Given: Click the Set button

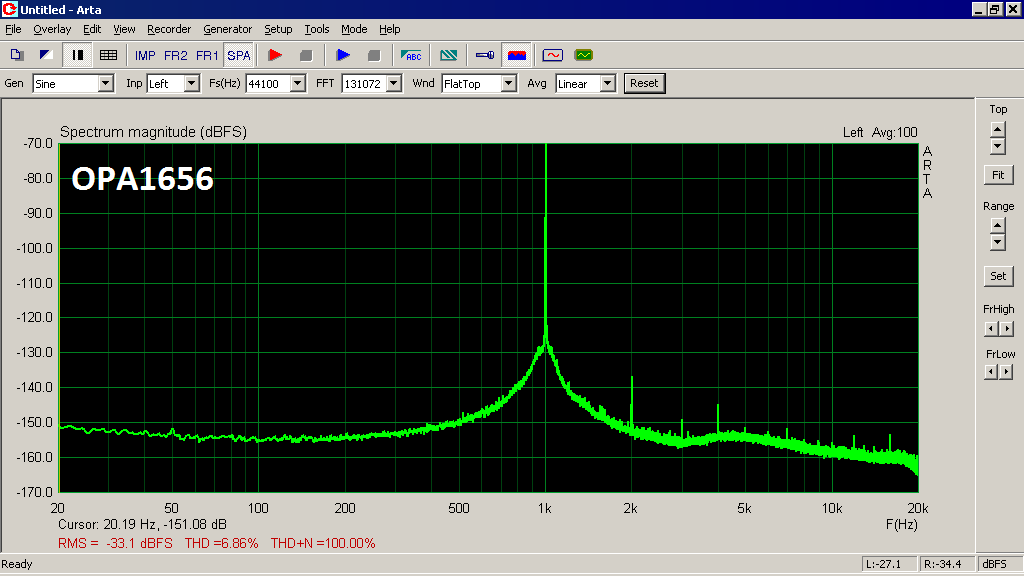Looking at the screenshot, I should (999, 276).
